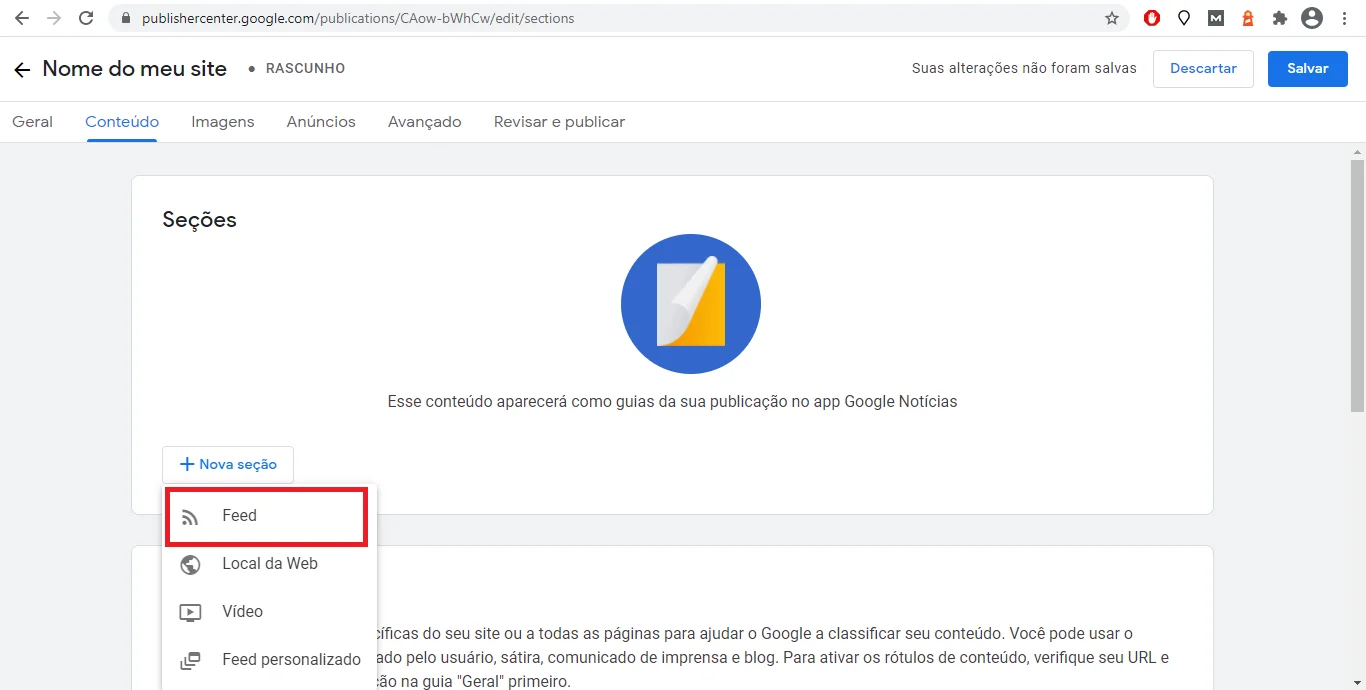Click the Seções heading
Screen dimensions: 1366x690
[x=200, y=220]
